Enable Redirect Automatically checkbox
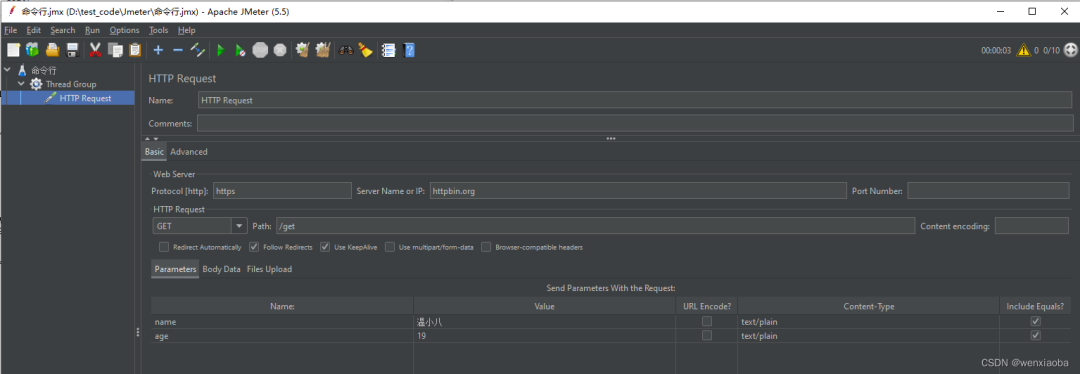Screen dimensions: 1080x374 (164, 247)
